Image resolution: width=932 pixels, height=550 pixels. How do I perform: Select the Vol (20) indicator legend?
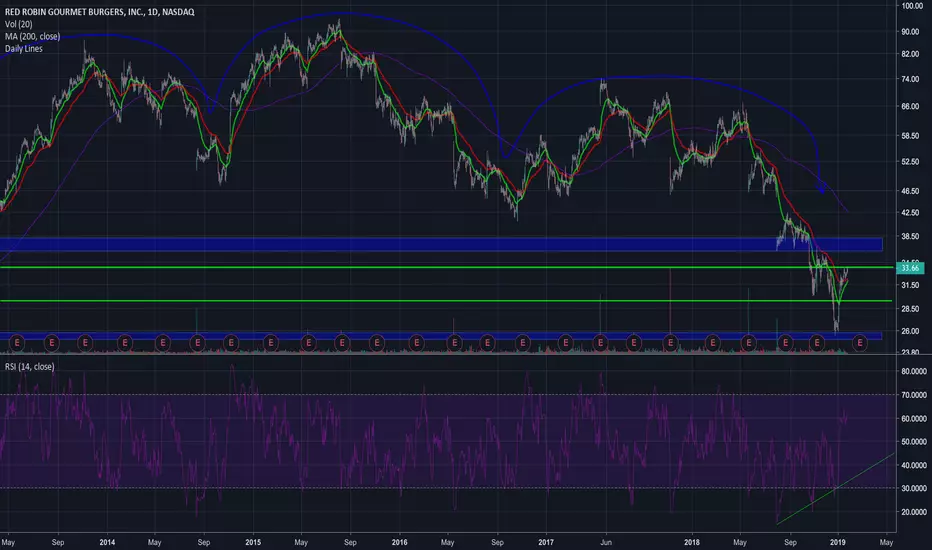18,24
